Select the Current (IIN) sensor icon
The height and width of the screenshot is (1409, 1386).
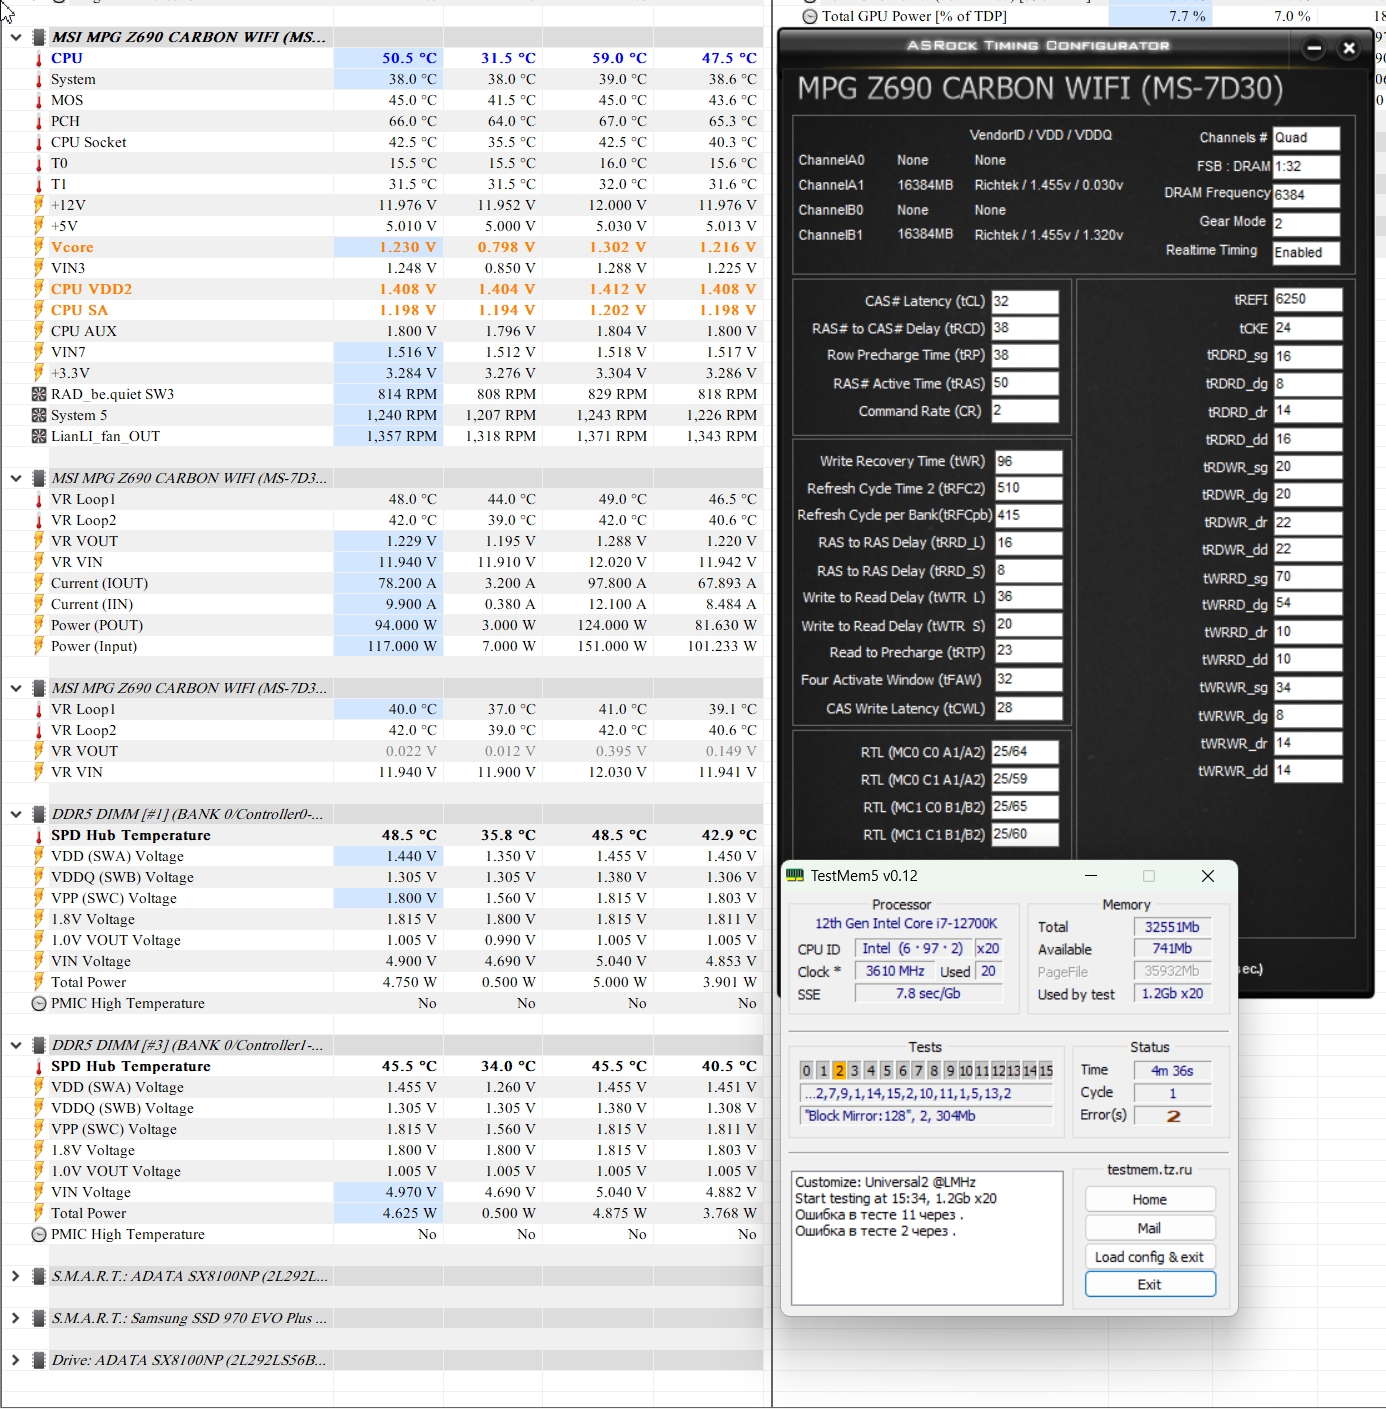pos(39,604)
